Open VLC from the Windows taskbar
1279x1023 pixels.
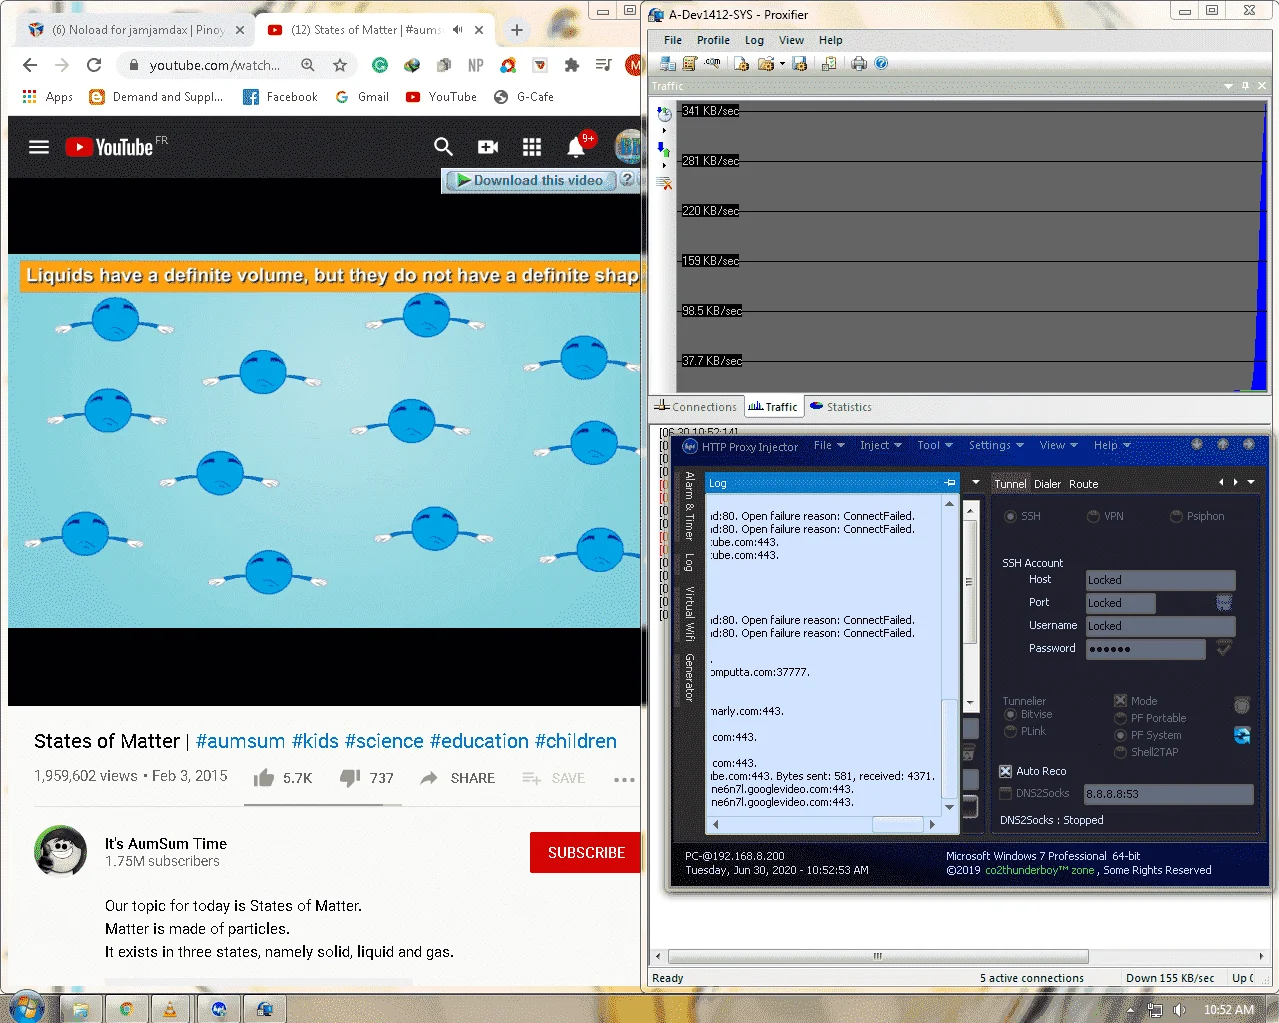(170, 1009)
